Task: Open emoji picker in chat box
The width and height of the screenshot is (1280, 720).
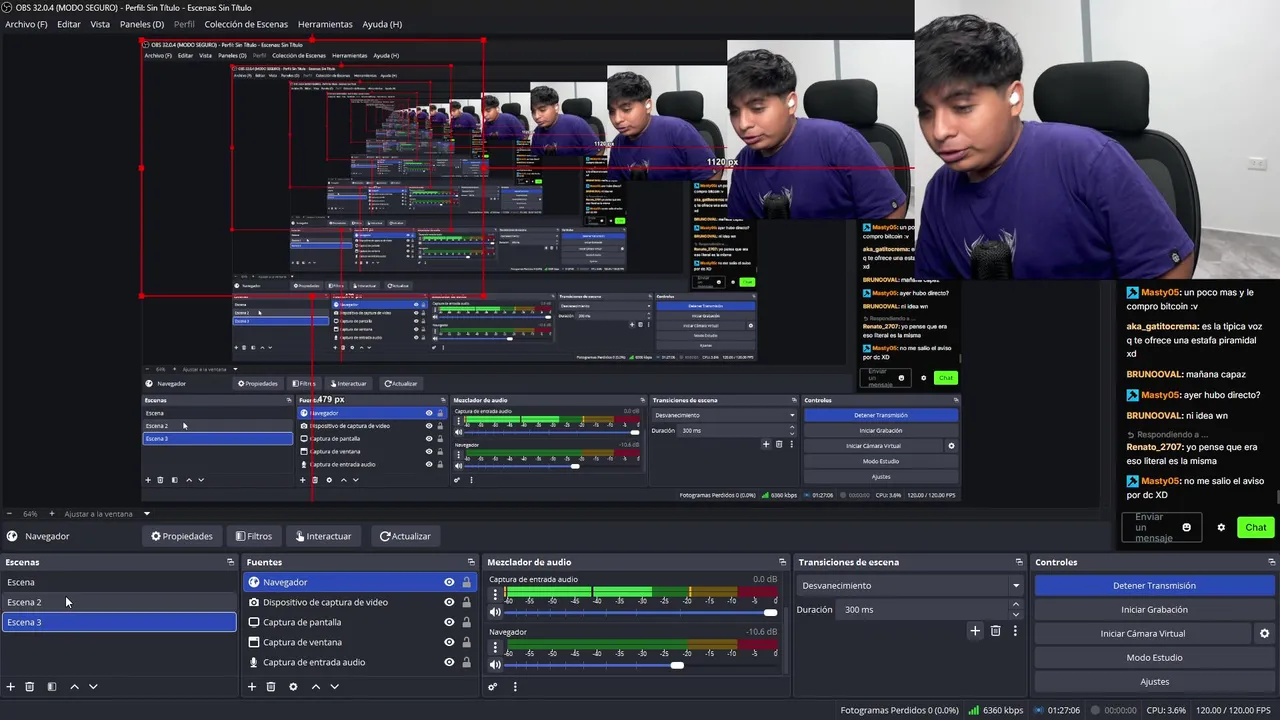Action: [x=1187, y=527]
